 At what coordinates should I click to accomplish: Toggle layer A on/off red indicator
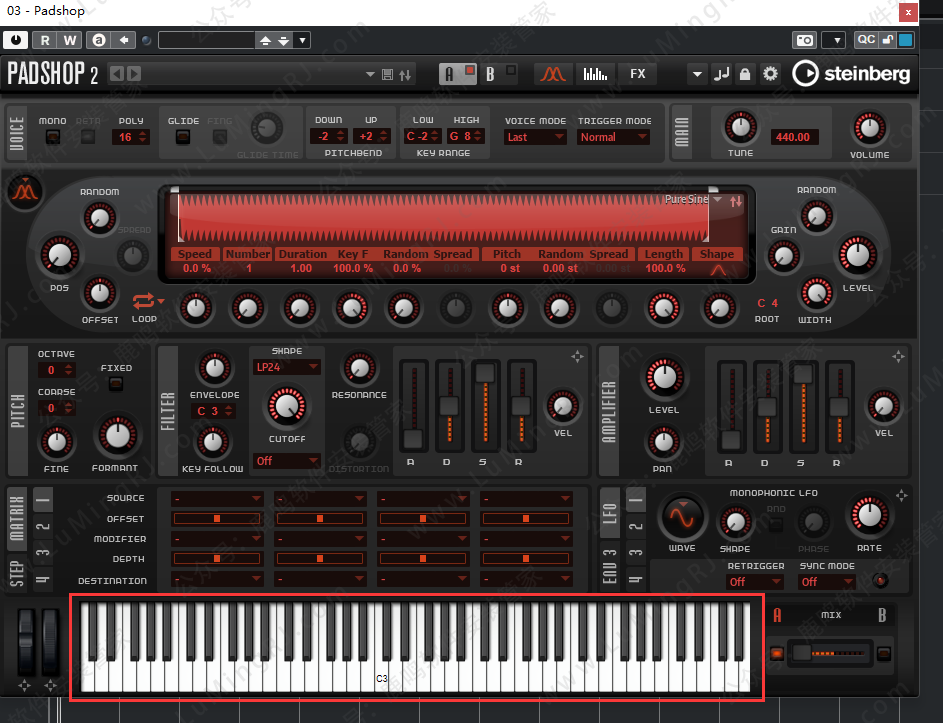[470, 70]
